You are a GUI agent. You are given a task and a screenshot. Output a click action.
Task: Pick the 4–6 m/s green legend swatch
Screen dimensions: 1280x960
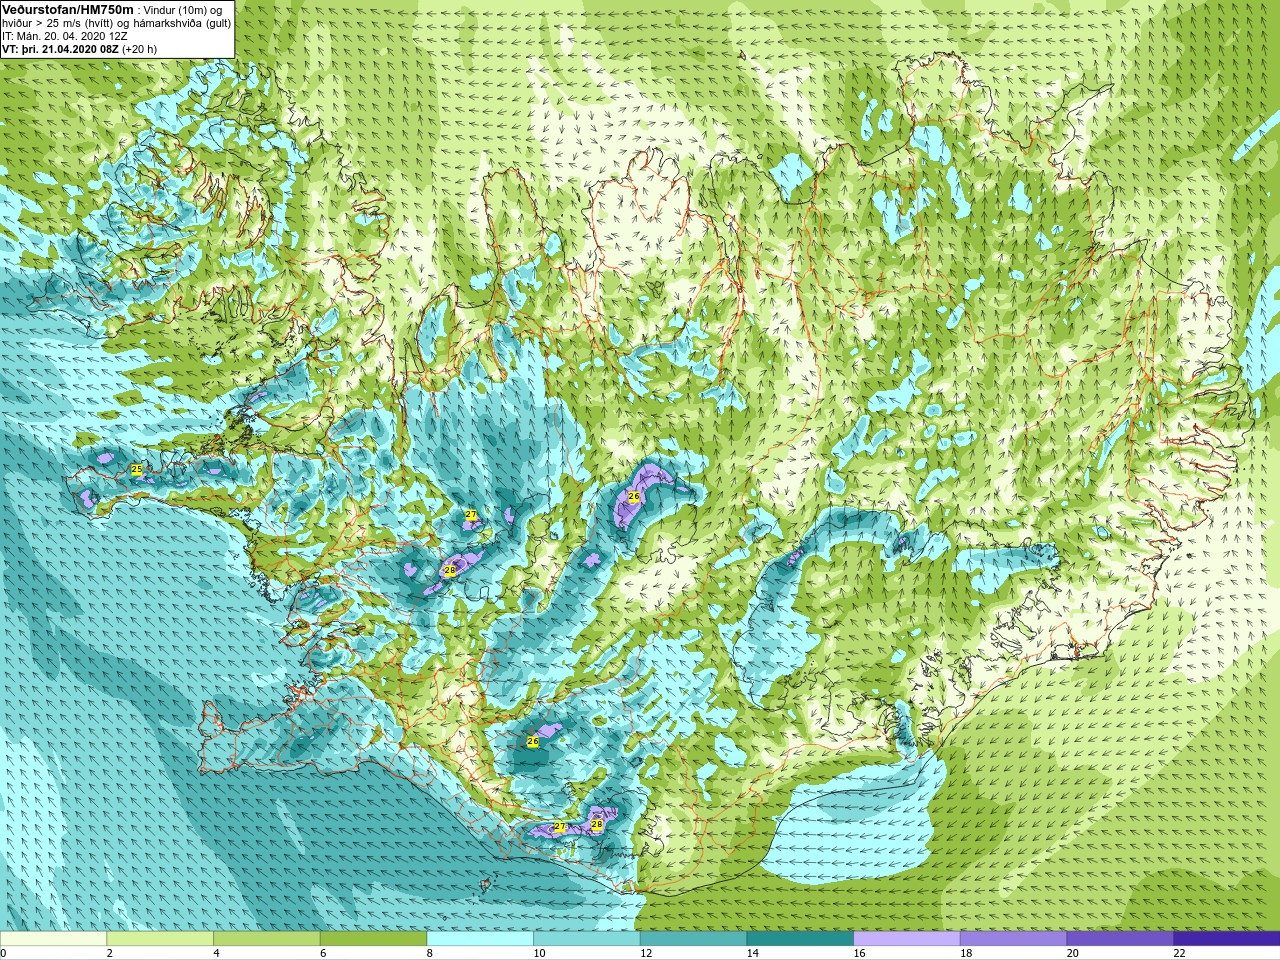(x=267, y=939)
